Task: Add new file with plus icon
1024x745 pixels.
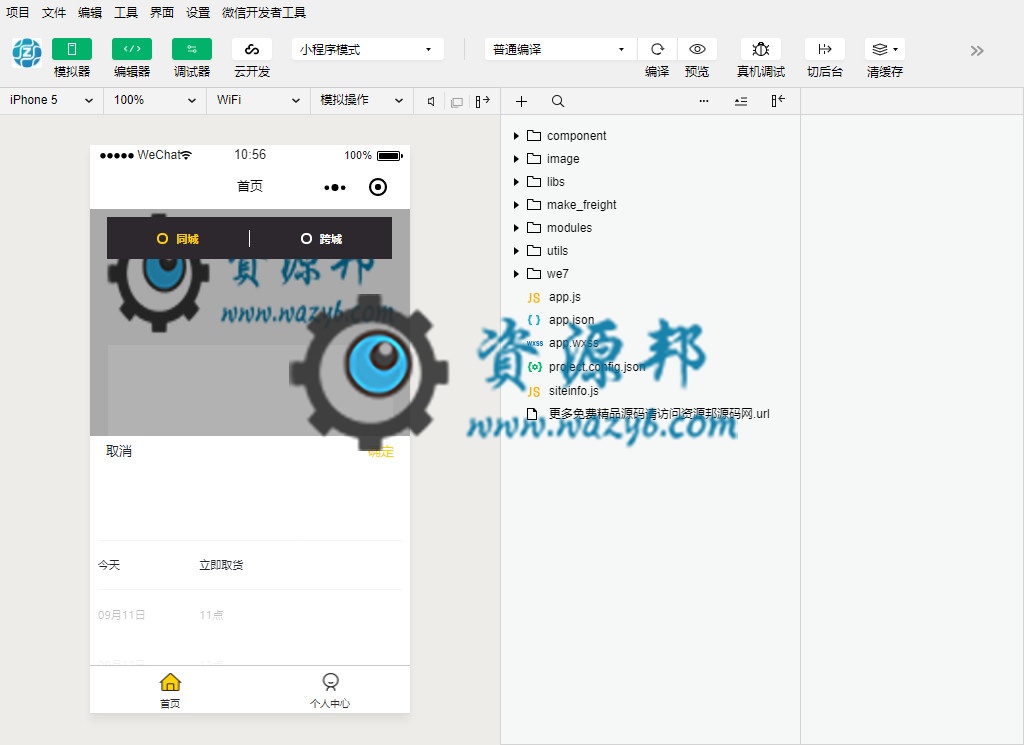Action: (521, 101)
